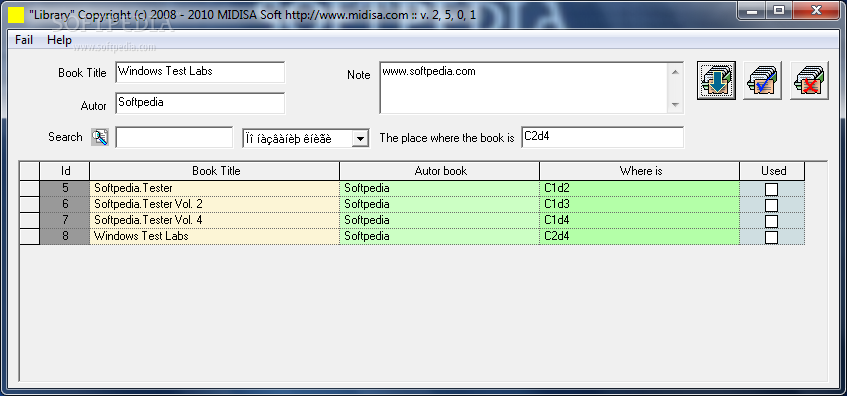Click the book place field containing C2d4
The height and width of the screenshot is (396, 847).
click(602, 137)
